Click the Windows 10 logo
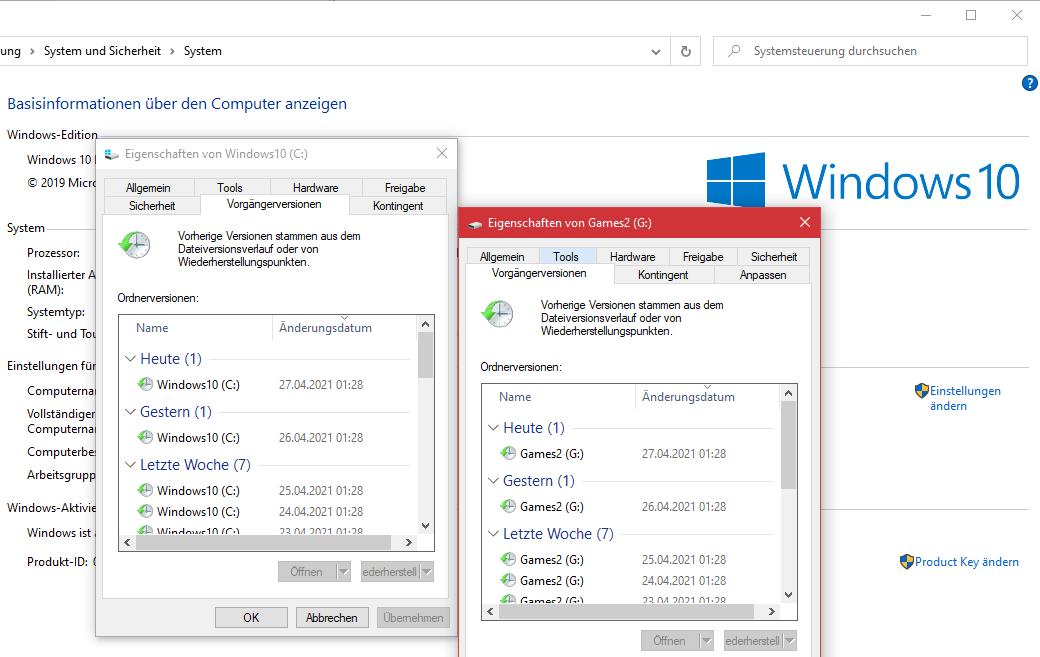The height and width of the screenshot is (657, 1040). (863, 180)
